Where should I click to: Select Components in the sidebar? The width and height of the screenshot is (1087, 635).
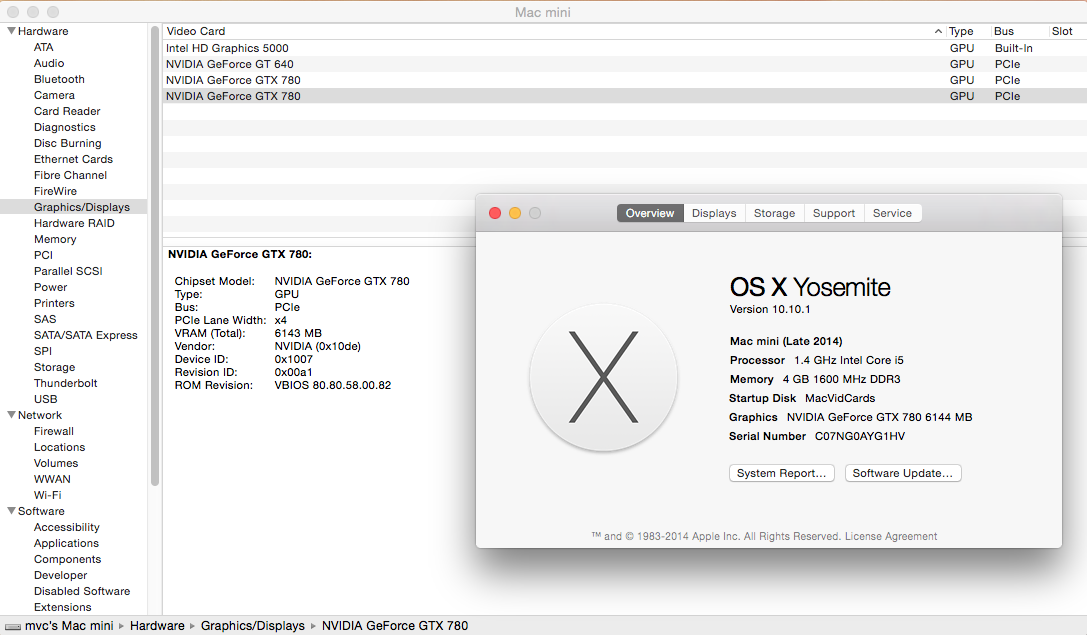(67, 559)
